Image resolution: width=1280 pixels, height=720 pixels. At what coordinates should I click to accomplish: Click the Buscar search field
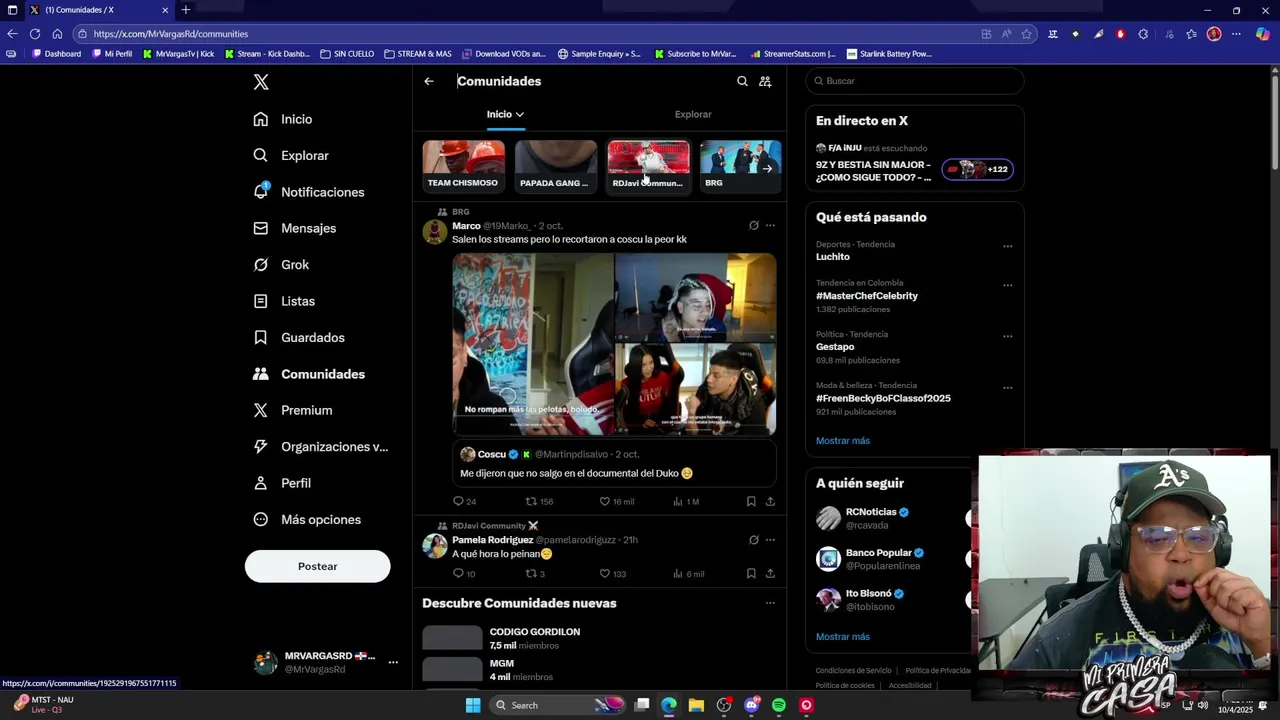(915, 81)
